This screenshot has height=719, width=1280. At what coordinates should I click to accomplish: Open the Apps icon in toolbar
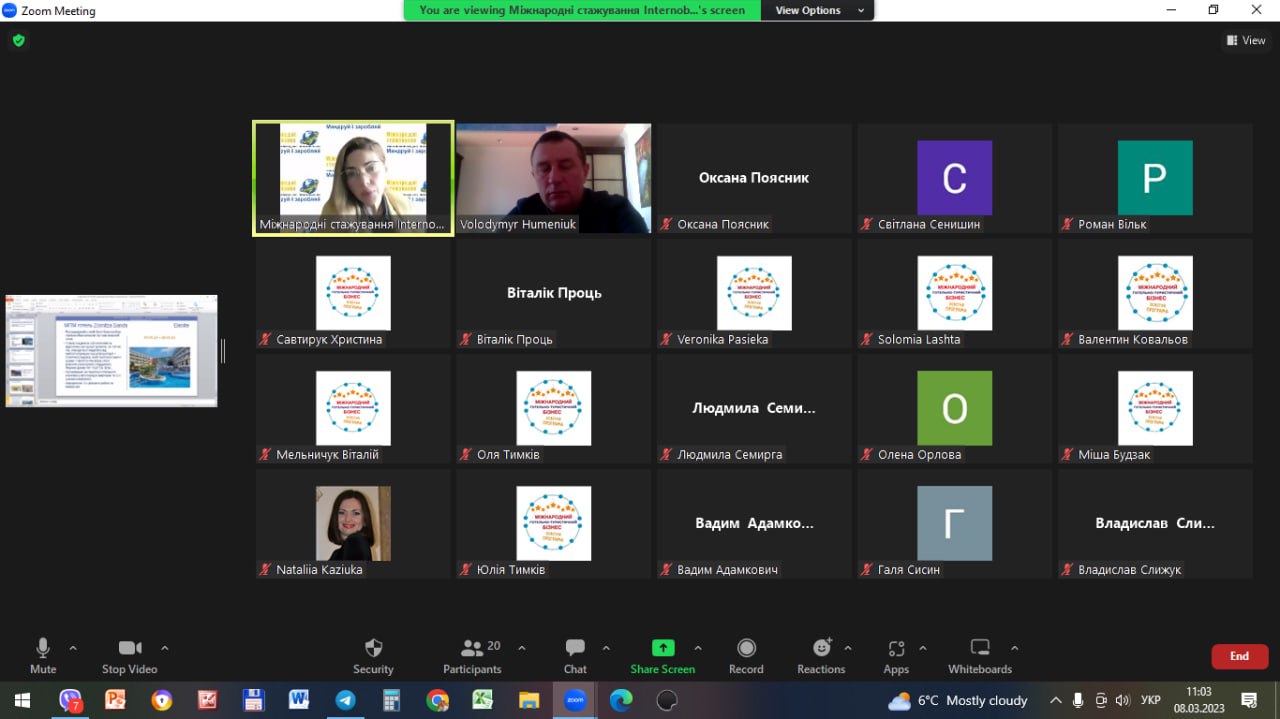(x=896, y=649)
